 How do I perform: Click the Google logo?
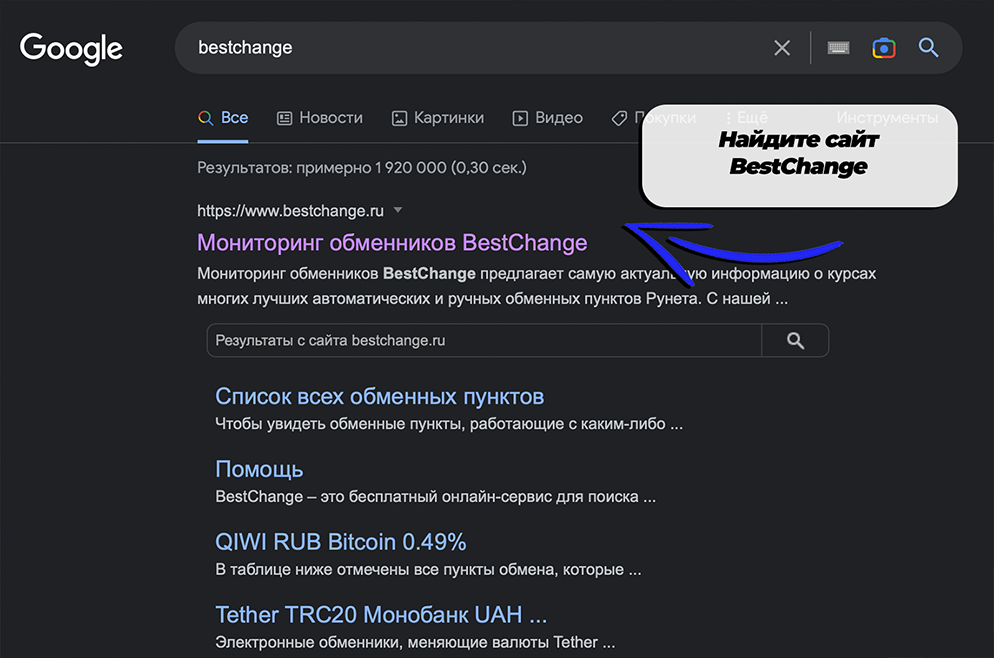[x=71, y=49]
